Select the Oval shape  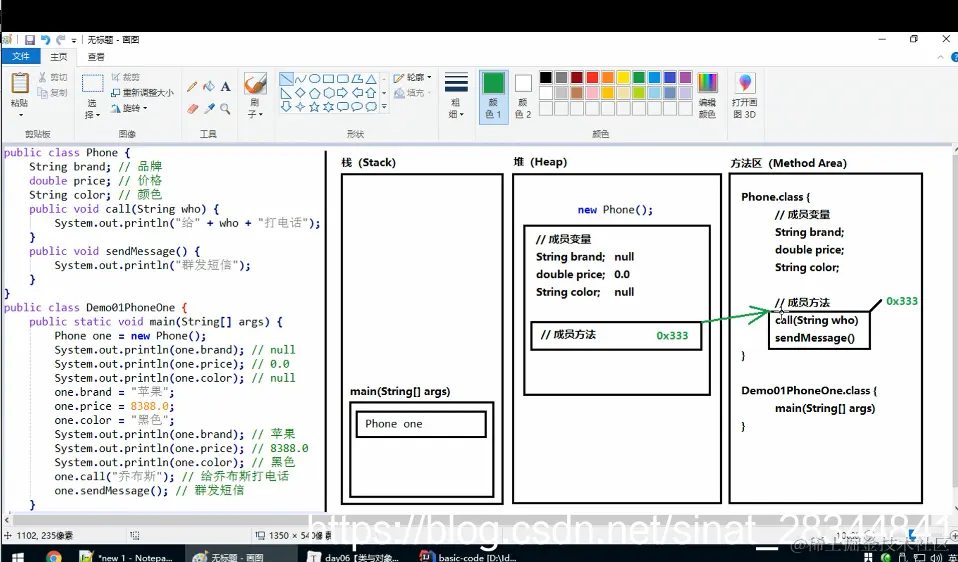(314, 79)
